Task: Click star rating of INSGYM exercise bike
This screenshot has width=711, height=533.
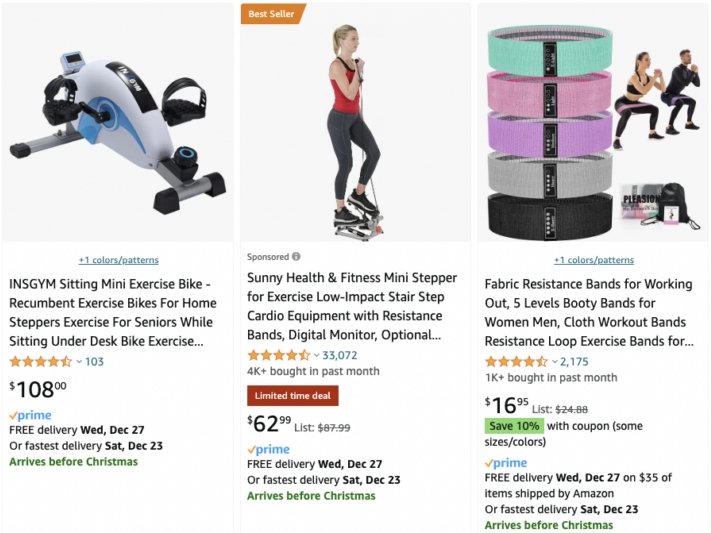Action: click(x=40, y=362)
